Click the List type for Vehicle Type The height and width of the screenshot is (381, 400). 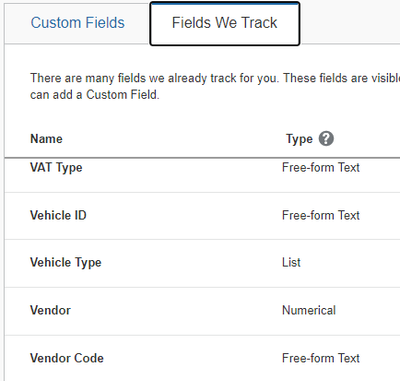[x=291, y=263]
